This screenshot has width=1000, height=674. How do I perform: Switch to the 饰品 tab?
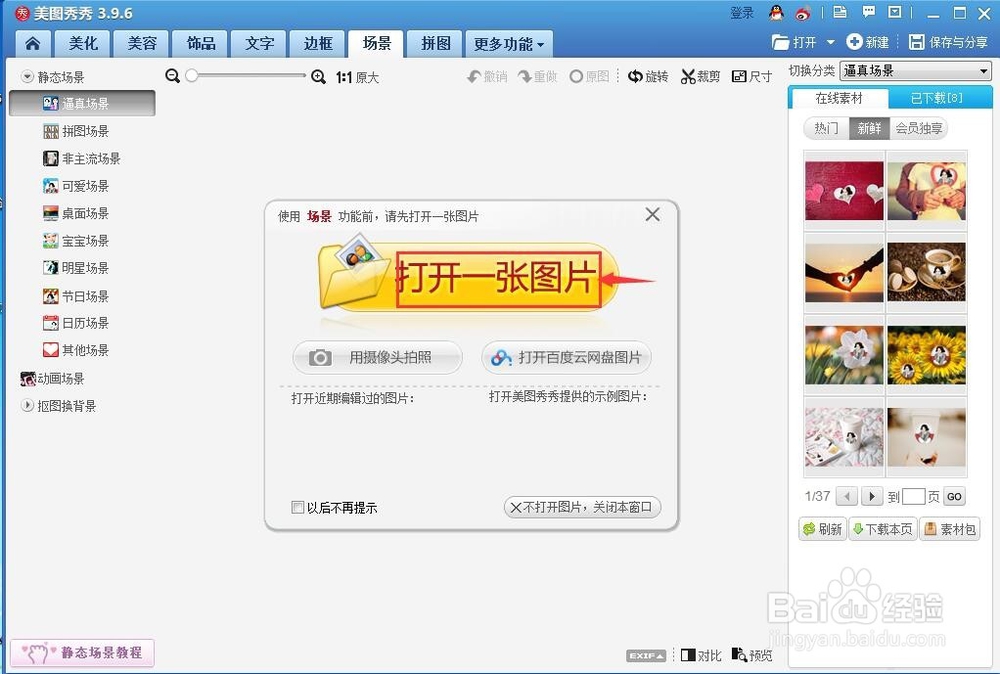[201, 43]
